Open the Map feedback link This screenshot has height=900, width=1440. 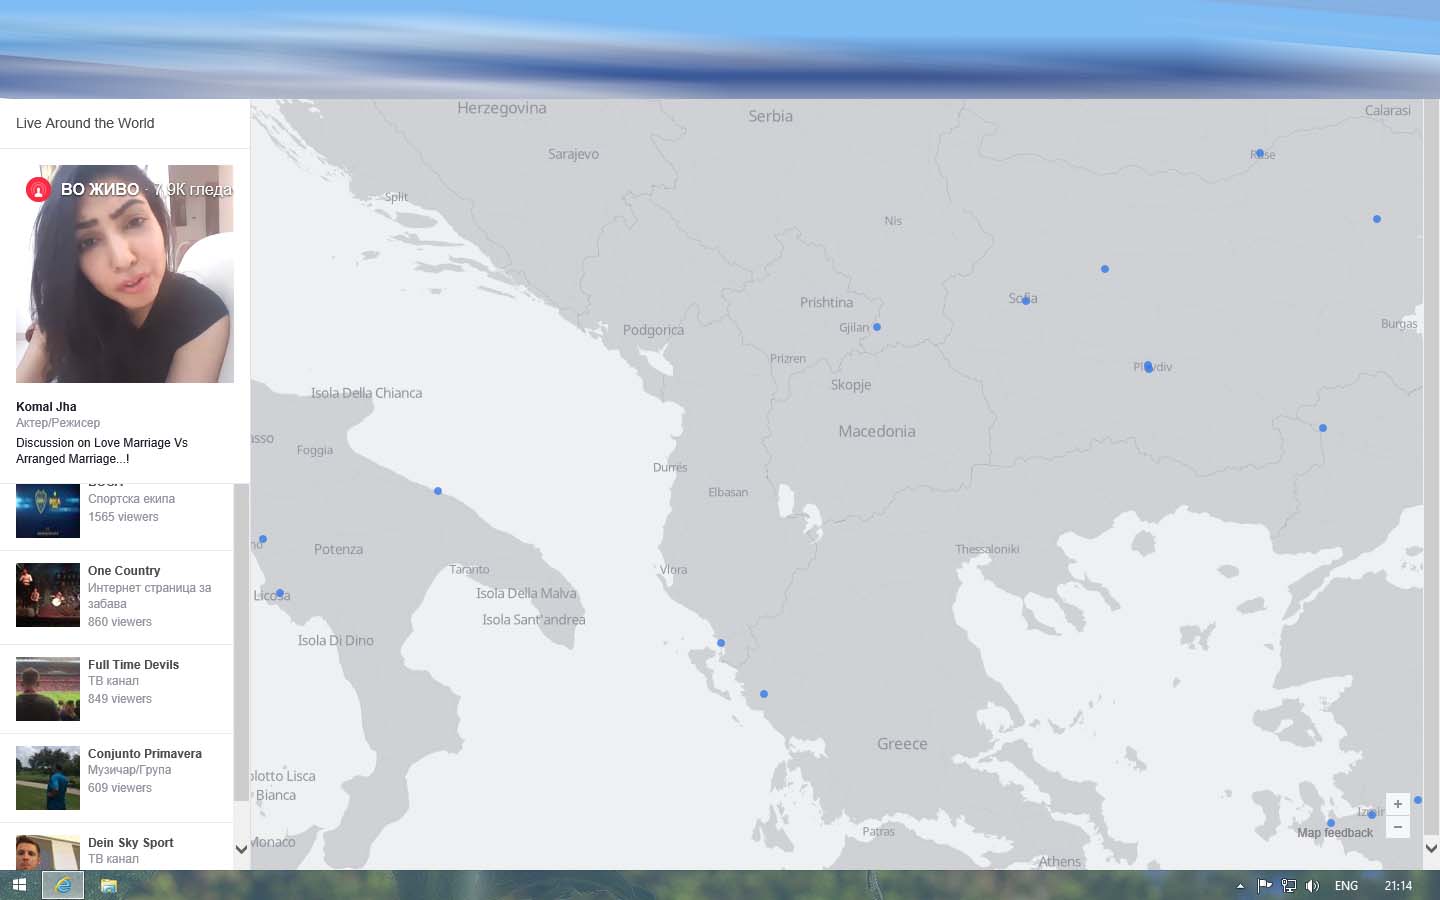[x=1335, y=833]
